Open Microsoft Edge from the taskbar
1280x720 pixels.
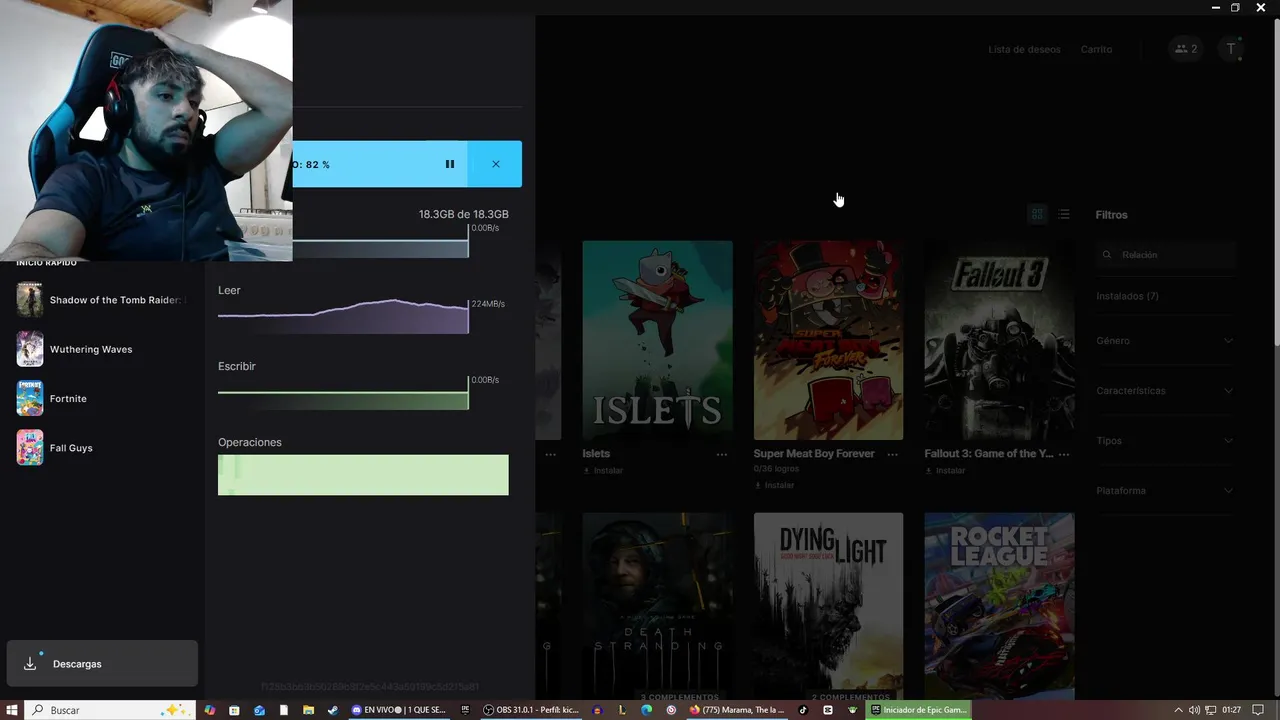(x=647, y=710)
